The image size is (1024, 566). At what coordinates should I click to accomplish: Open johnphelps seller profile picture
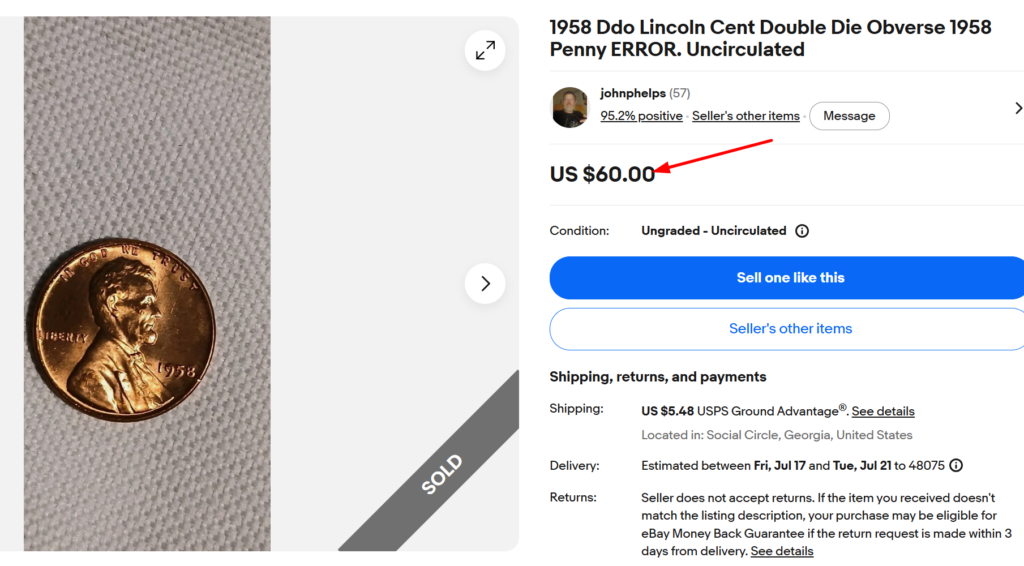tap(570, 107)
